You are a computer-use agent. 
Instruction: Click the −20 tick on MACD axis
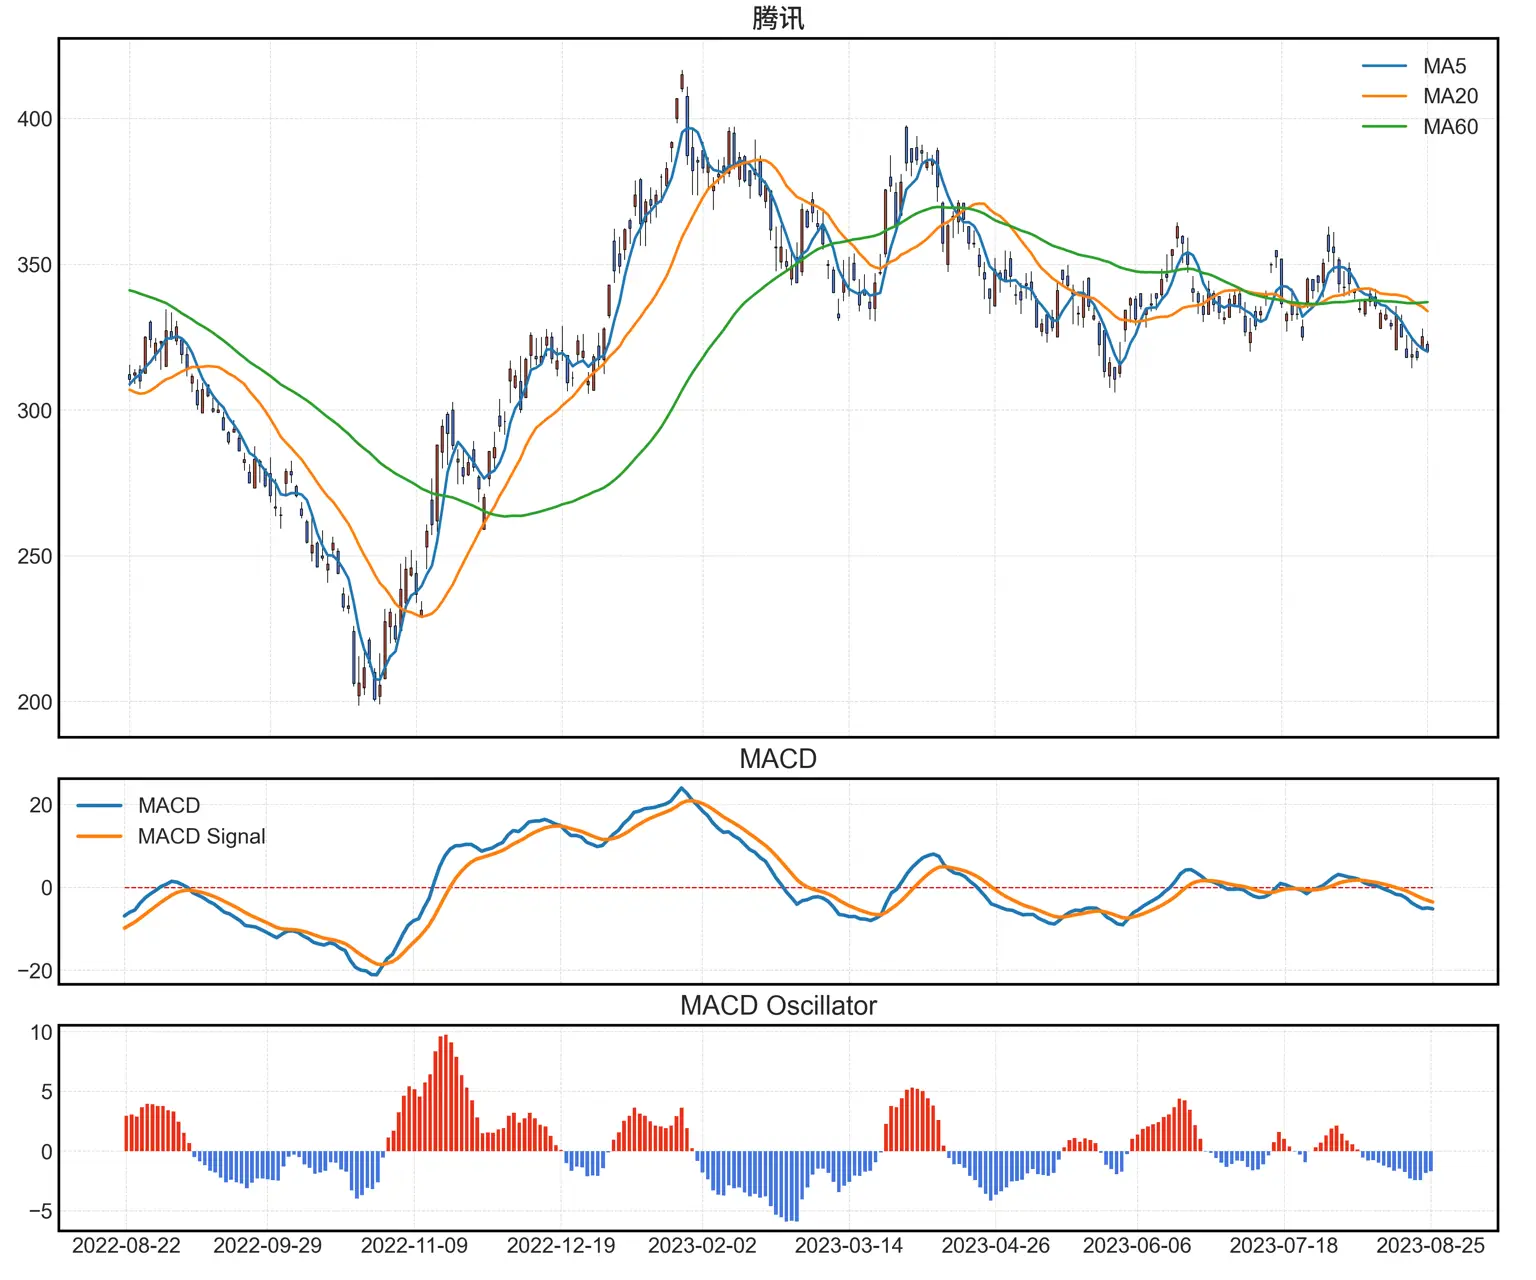[x=34, y=971]
